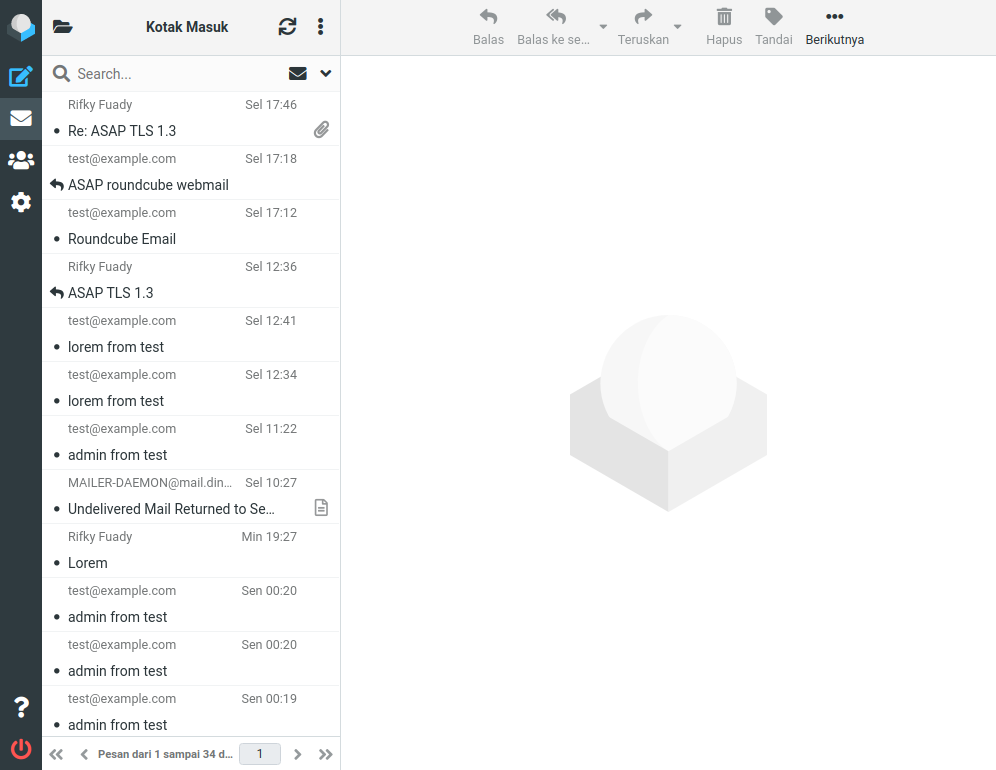
Task: Click the Tandai tag button
Action: (x=773, y=27)
